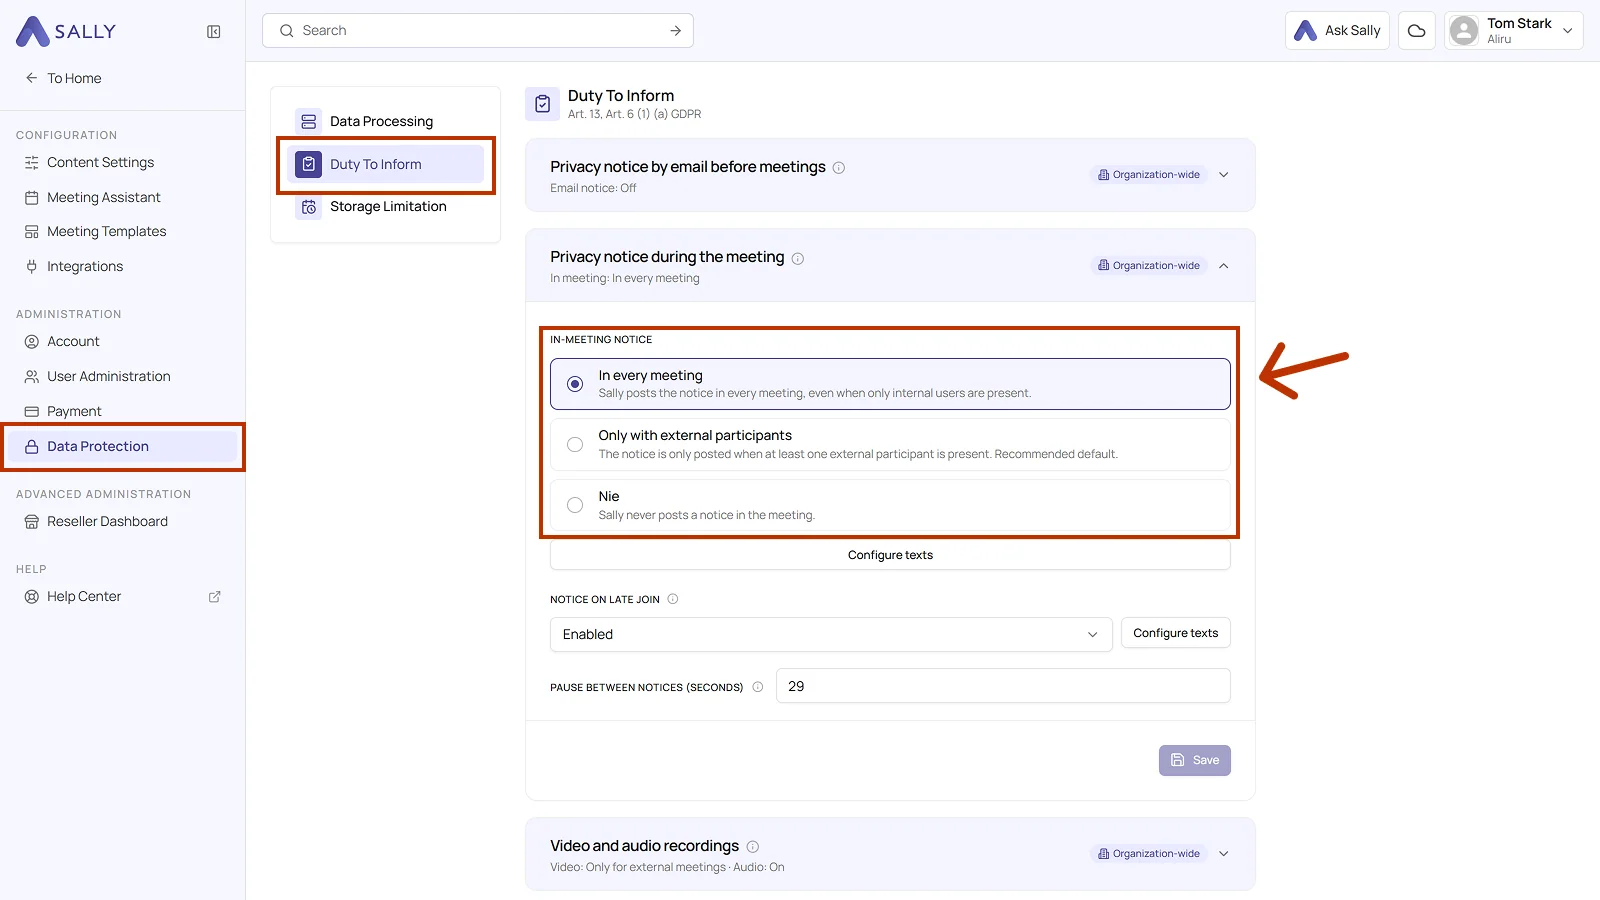Click the pause between notices seconds field

1003,686
